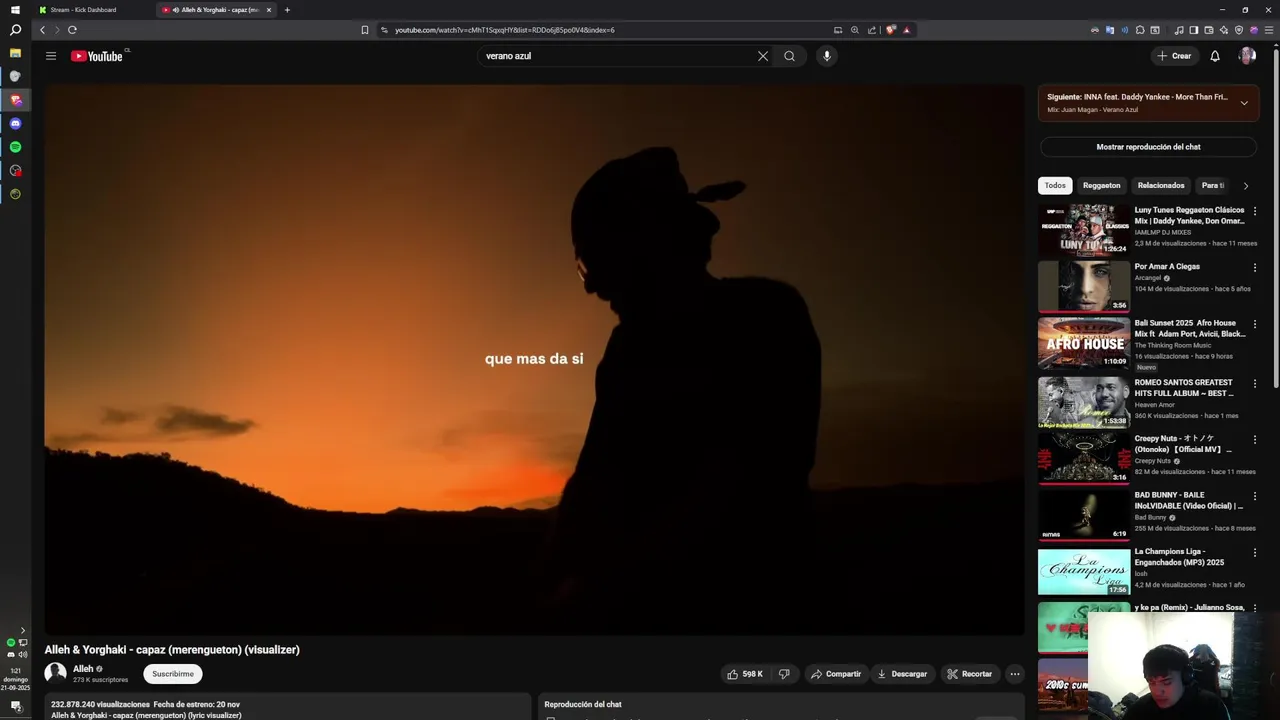Go back in browser history
This screenshot has width=1280, height=720.
pyautogui.click(x=42, y=30)
